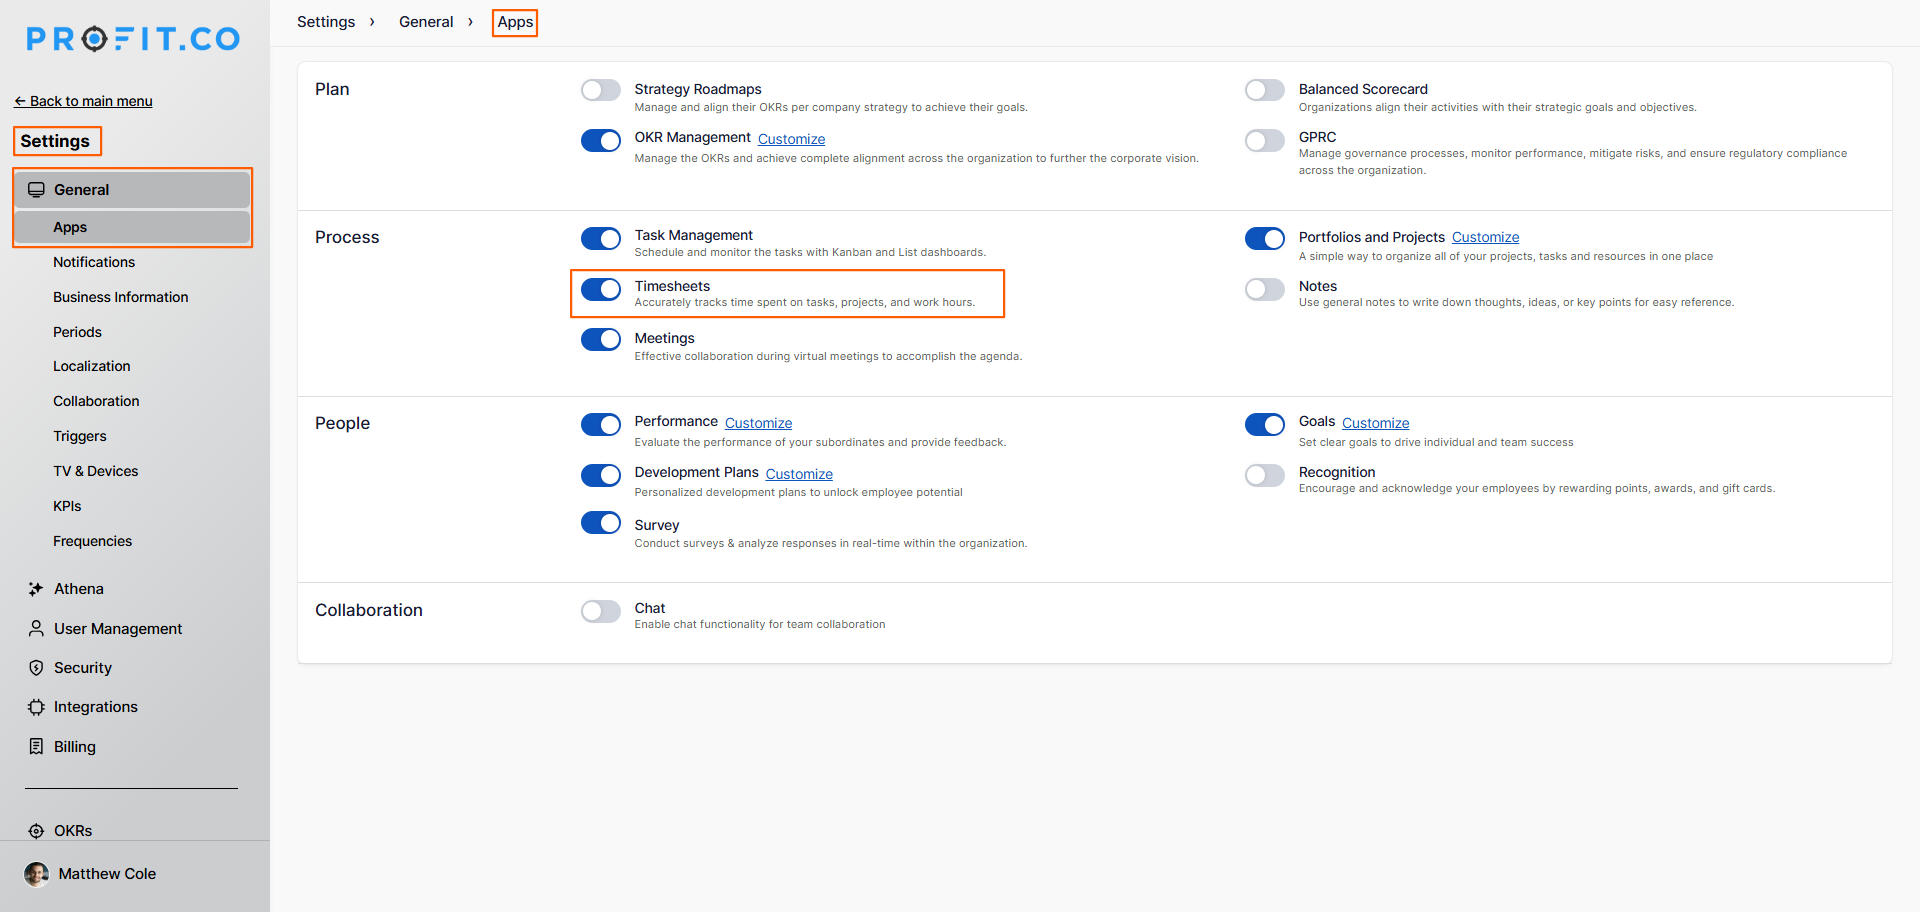Open the Notifications settings page

(x=94, y=262)
